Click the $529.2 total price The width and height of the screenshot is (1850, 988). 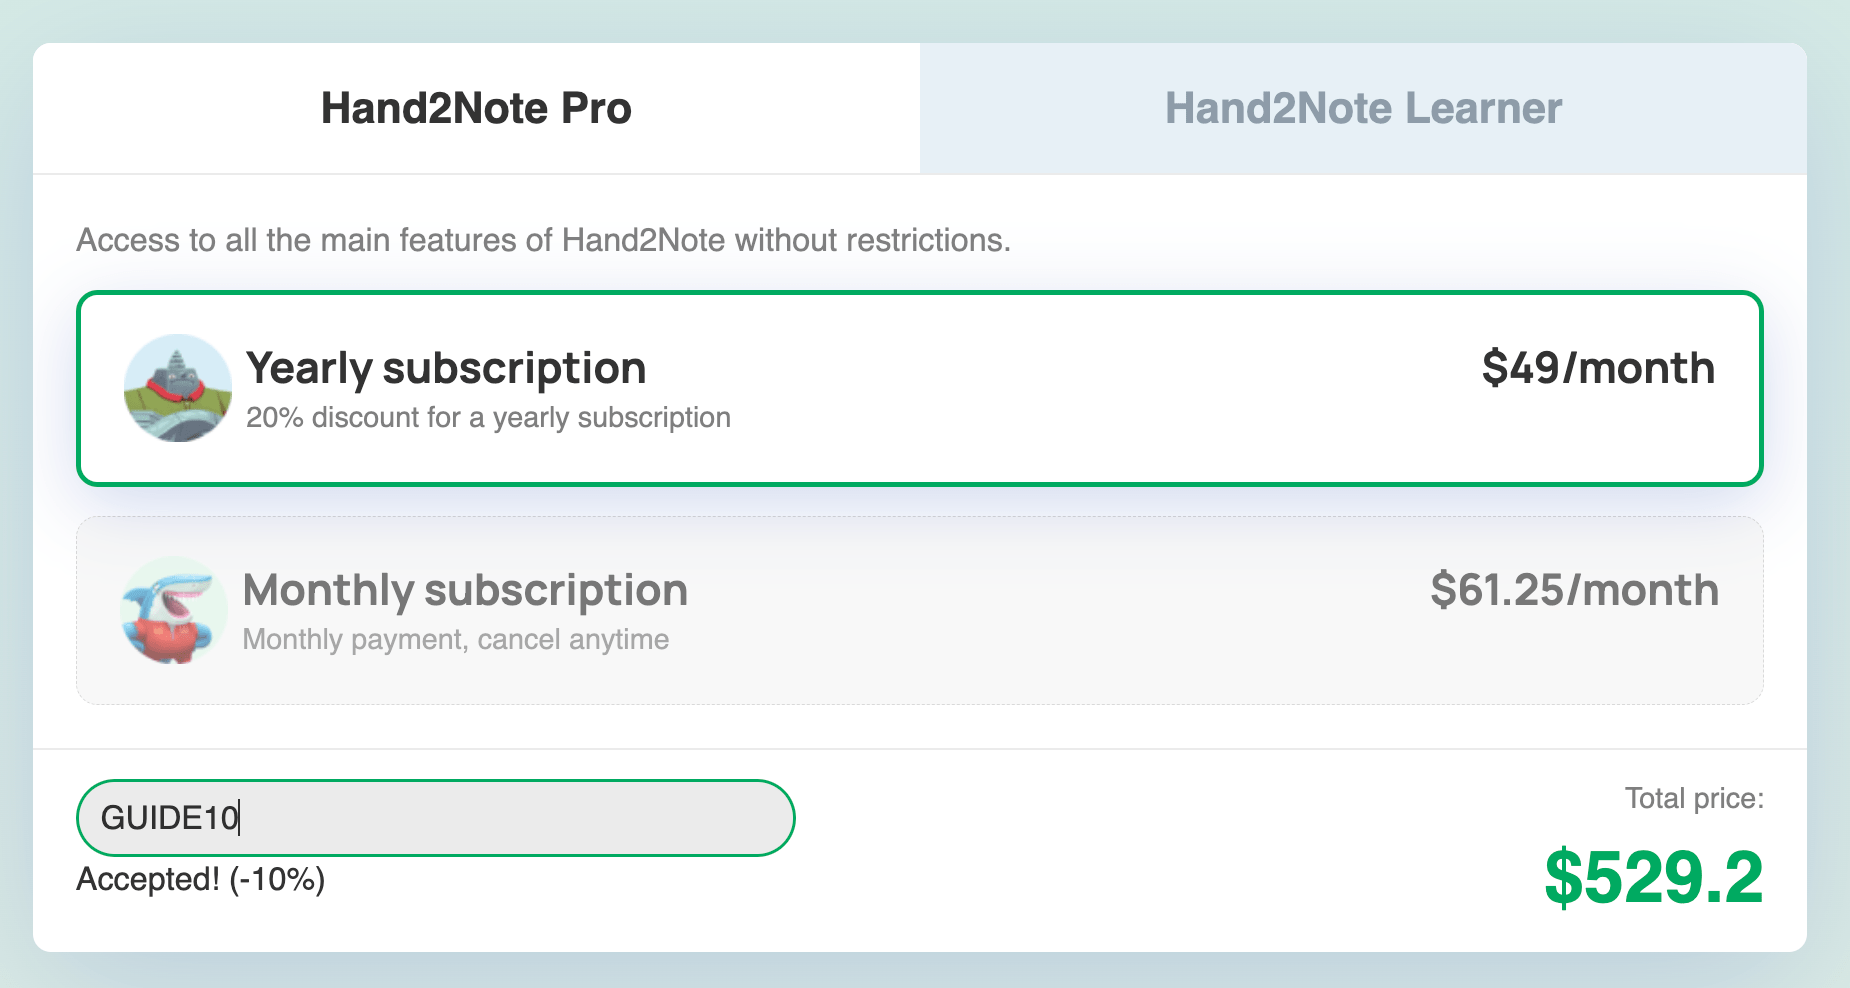1654,880
